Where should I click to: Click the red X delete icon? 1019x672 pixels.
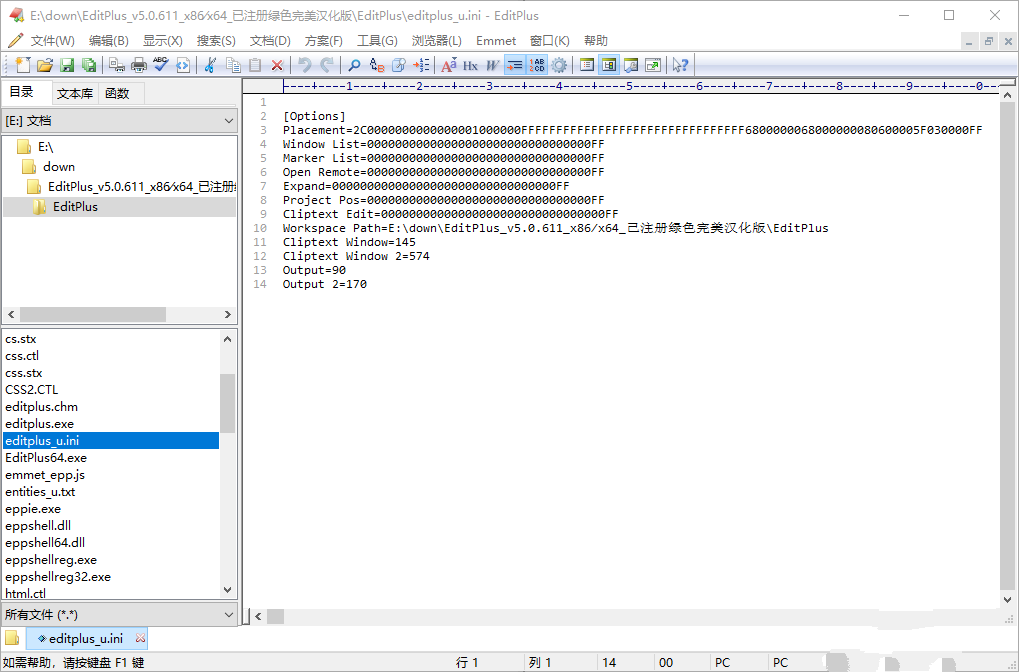[277, 65]
